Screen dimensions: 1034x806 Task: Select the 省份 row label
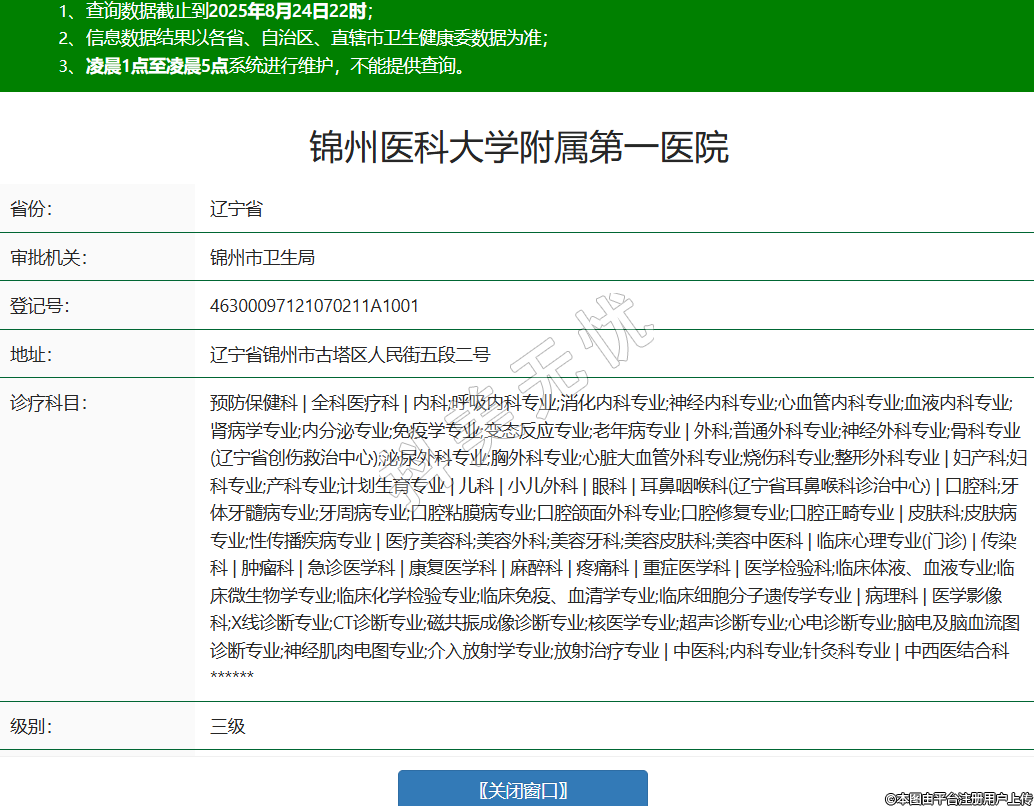[x=31, y=209]
